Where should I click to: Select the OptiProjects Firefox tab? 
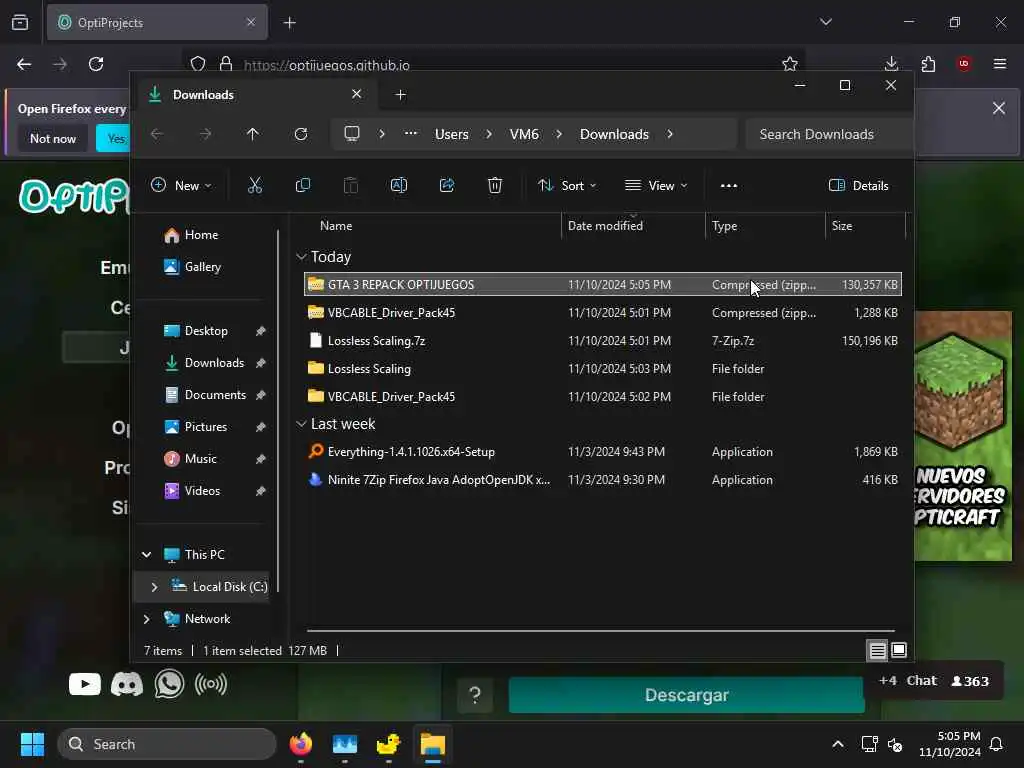pyautogui.click(x=157, y=22)
